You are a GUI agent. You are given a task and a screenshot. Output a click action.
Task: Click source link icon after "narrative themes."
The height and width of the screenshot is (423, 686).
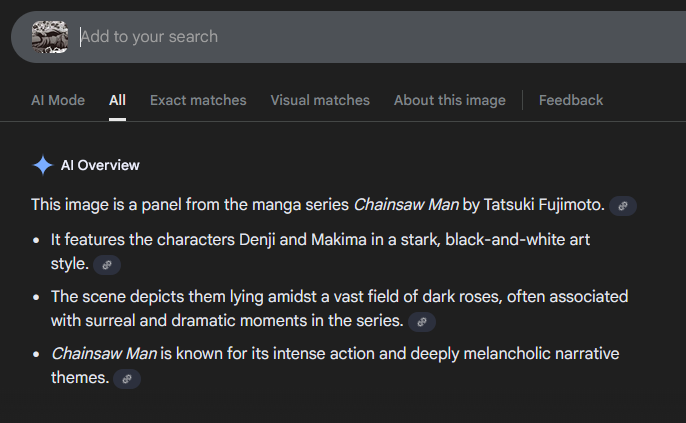click(127, 379)
